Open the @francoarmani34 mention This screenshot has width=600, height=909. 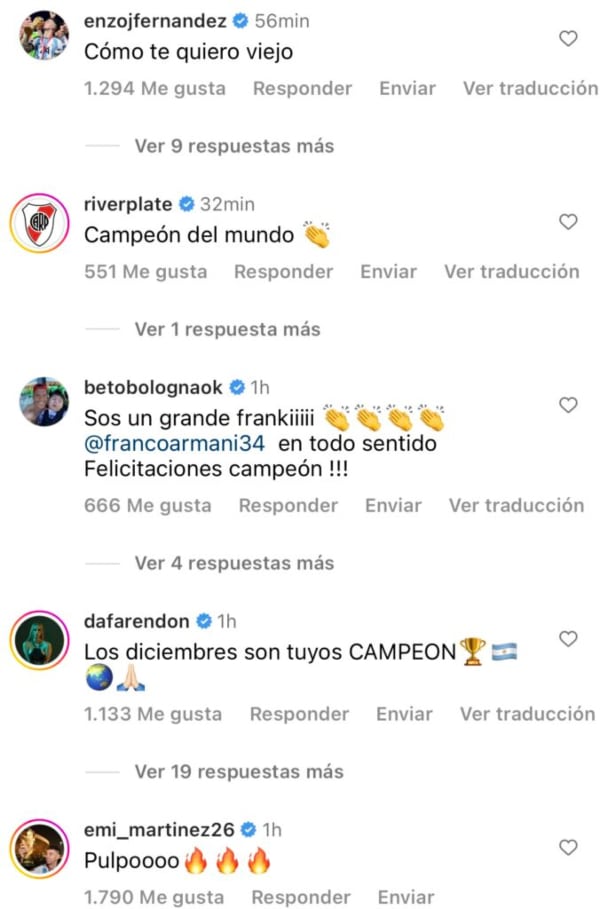point(174,443)
